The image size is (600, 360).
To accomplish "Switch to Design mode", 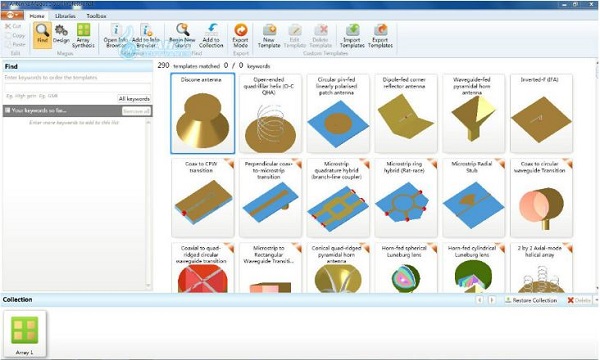I will [61, 35].
